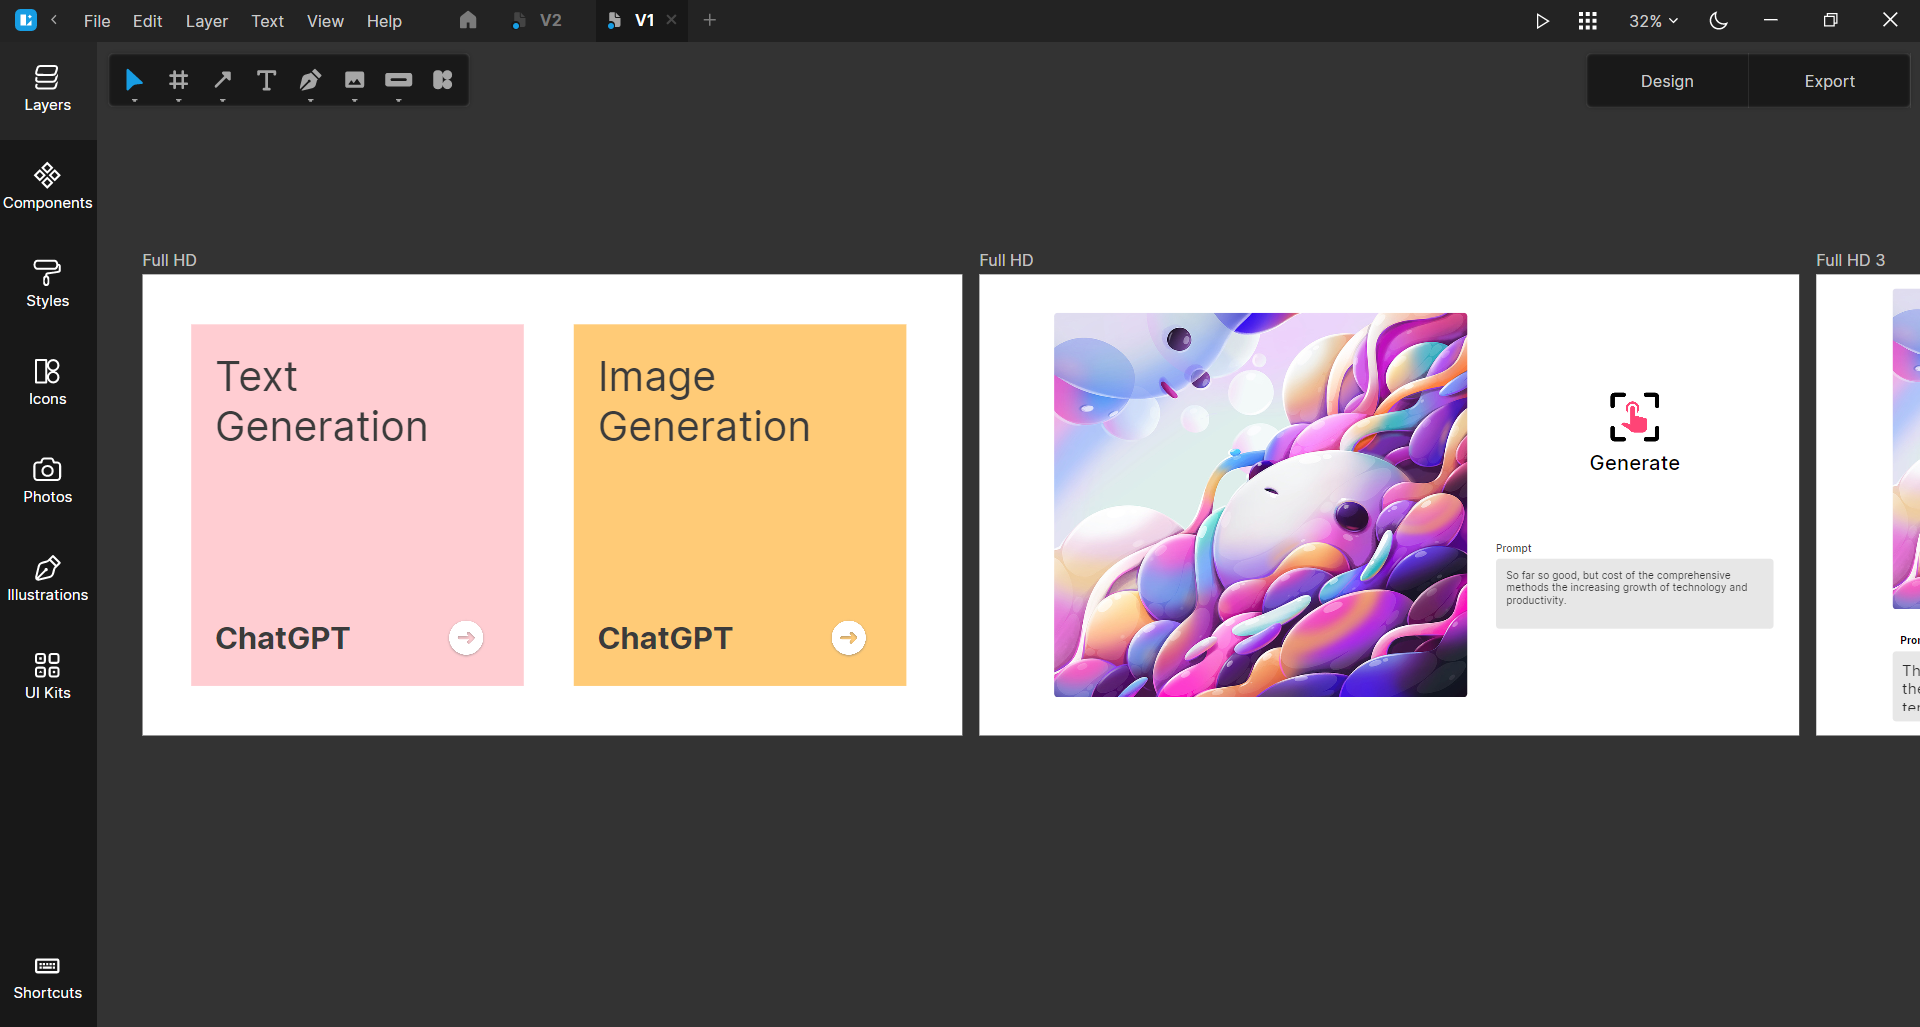Screen dimensions: 1920x1027
Task: Select the Prompt label
Action: tap(1513, 548)
